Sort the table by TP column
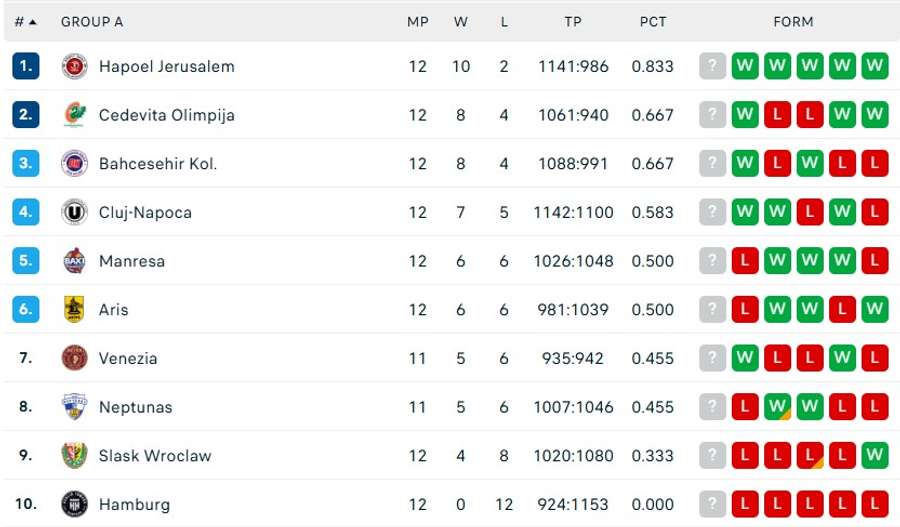This screenshot has width=900, height=527. [x=573, y=21]
